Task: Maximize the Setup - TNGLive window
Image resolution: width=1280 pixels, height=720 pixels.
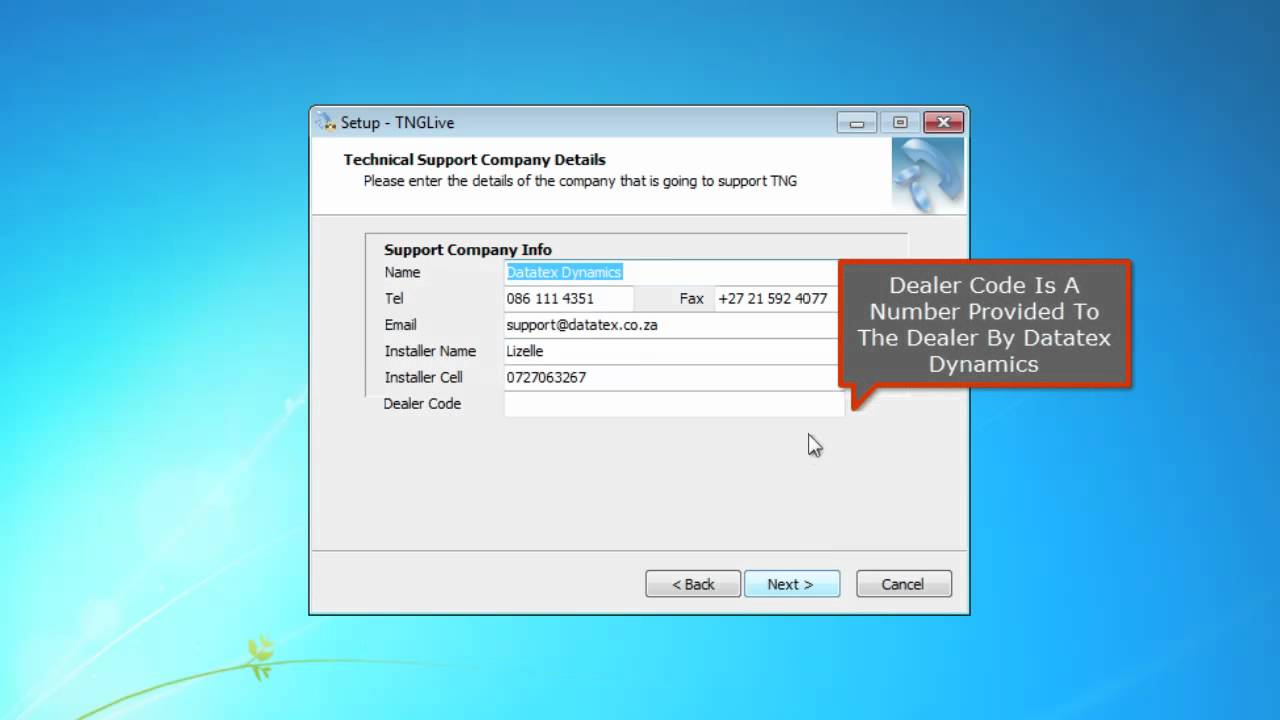Action: coord(900,122)
